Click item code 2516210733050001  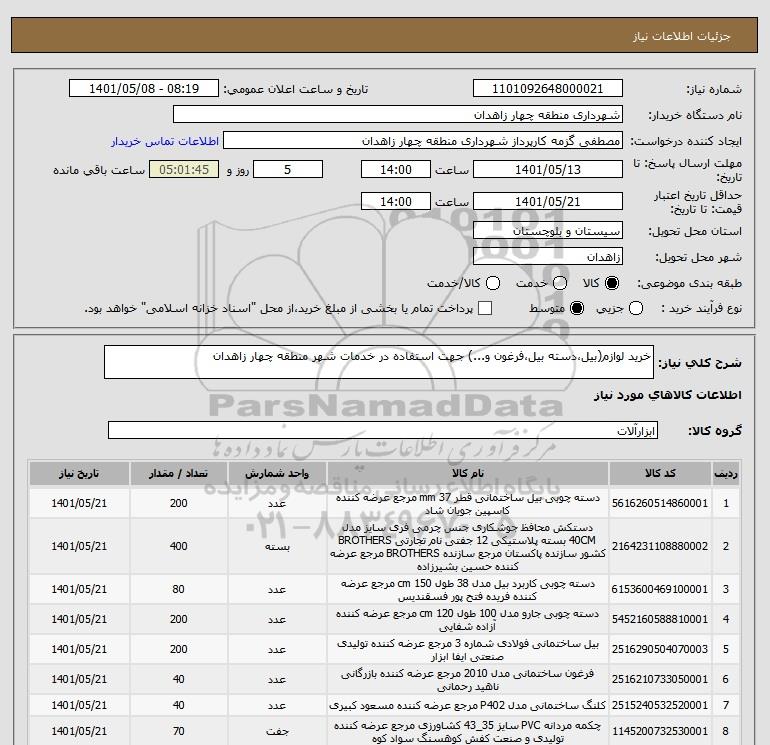coord(660,680)
